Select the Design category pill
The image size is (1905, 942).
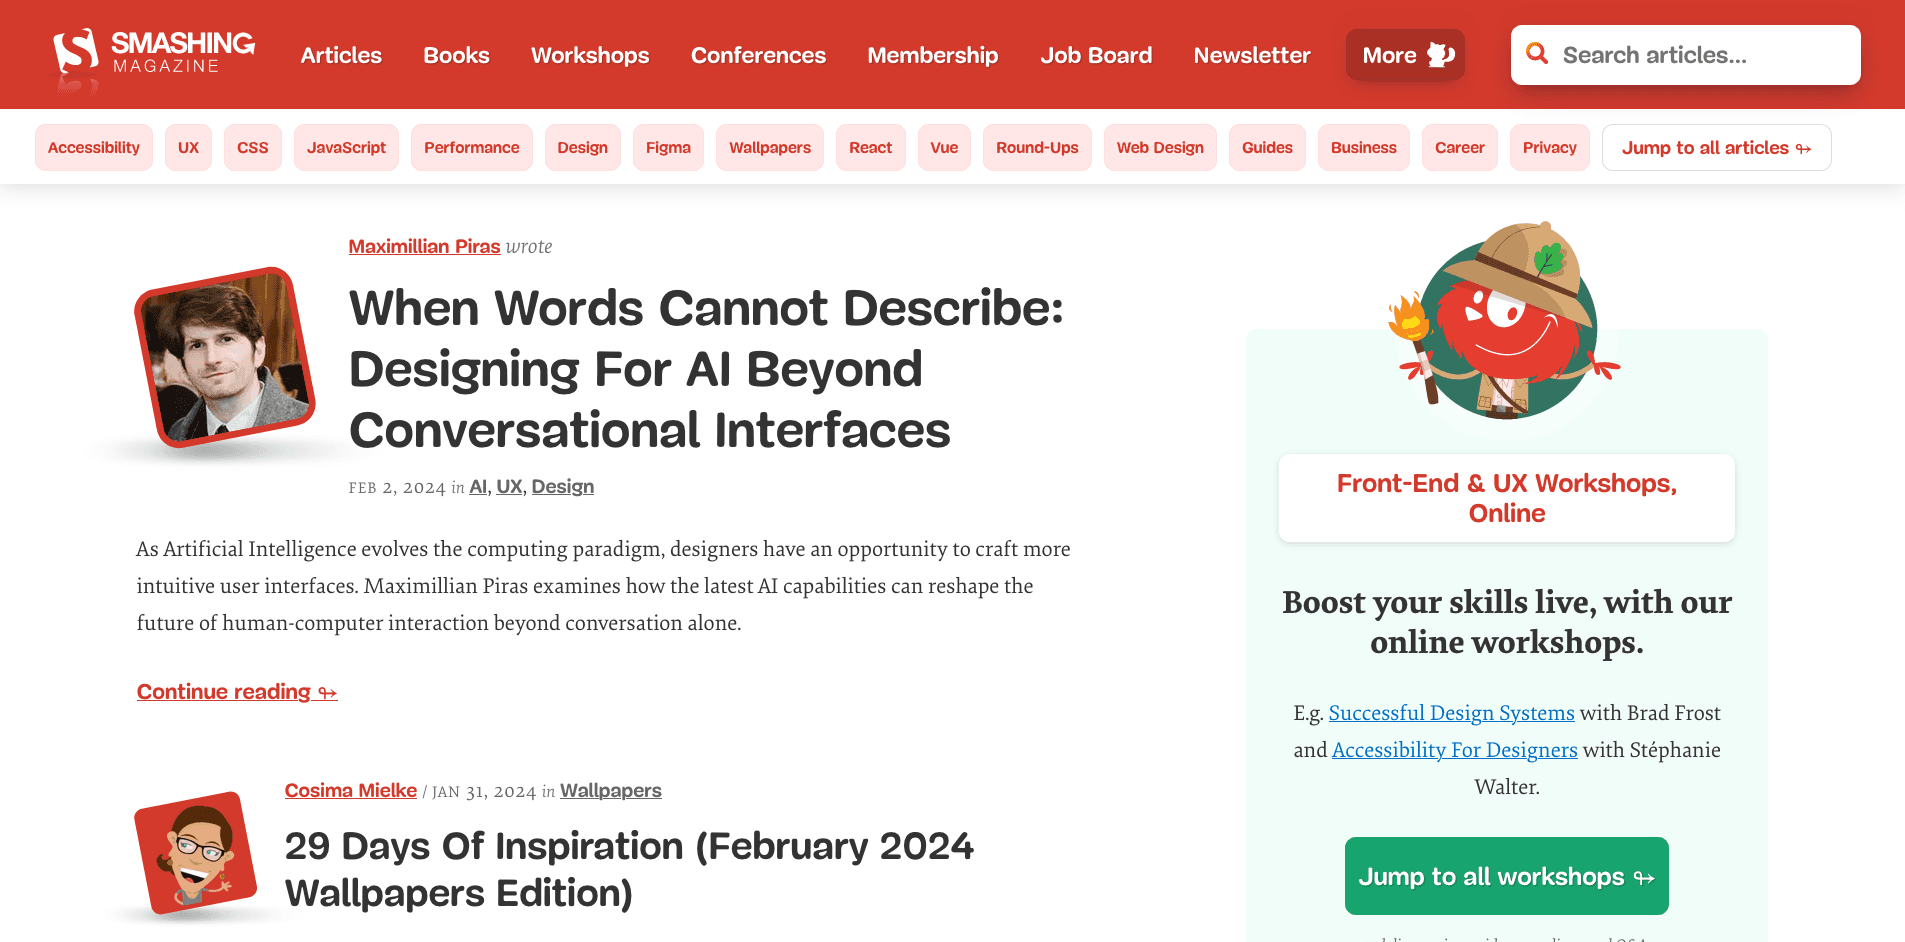(583, 147)
